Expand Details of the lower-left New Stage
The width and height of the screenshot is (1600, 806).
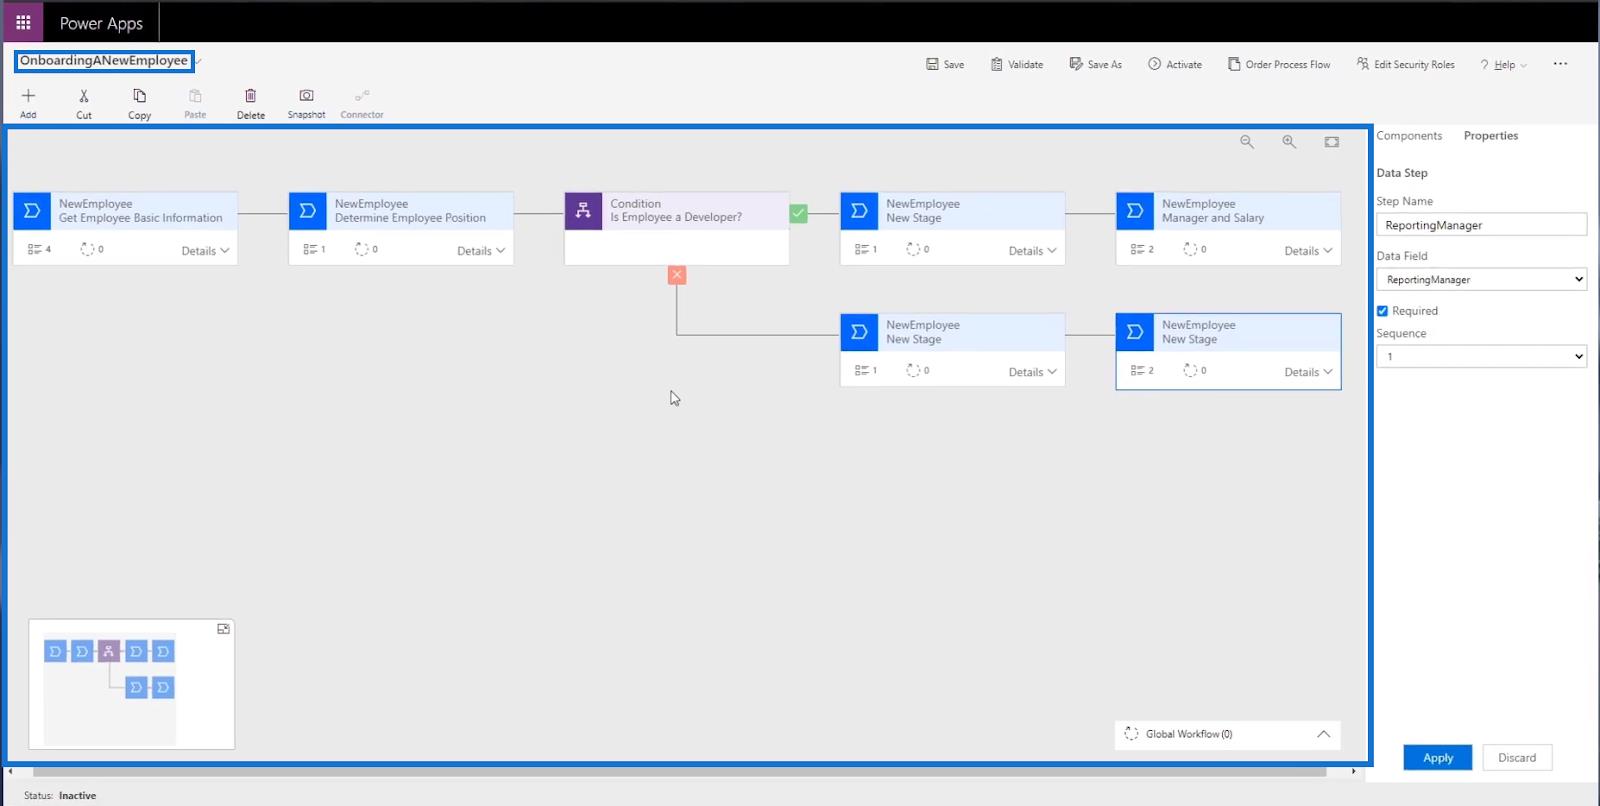tap(1032, 372)
